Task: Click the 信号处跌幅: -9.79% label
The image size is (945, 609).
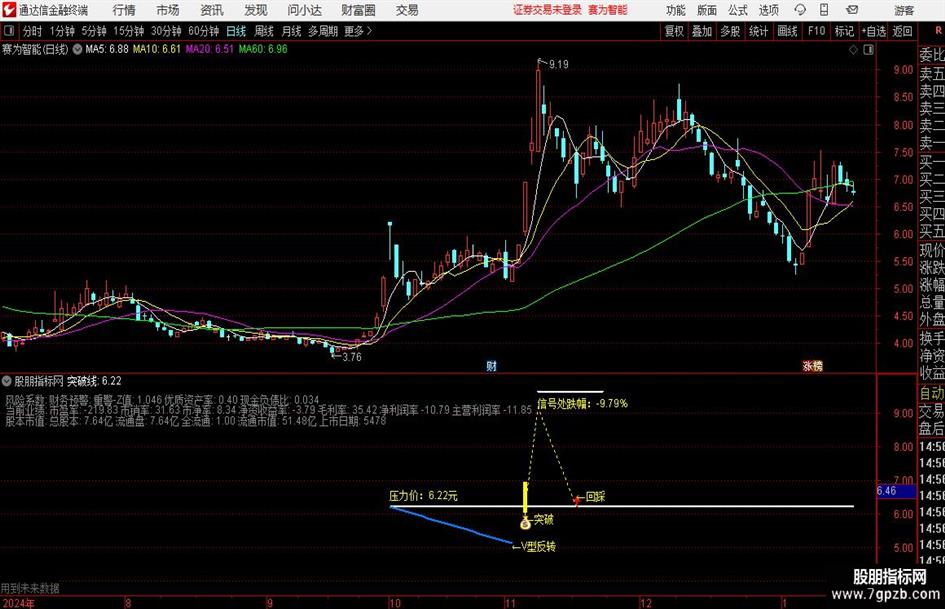Action: pyautogui.click(x=582, y=403)
